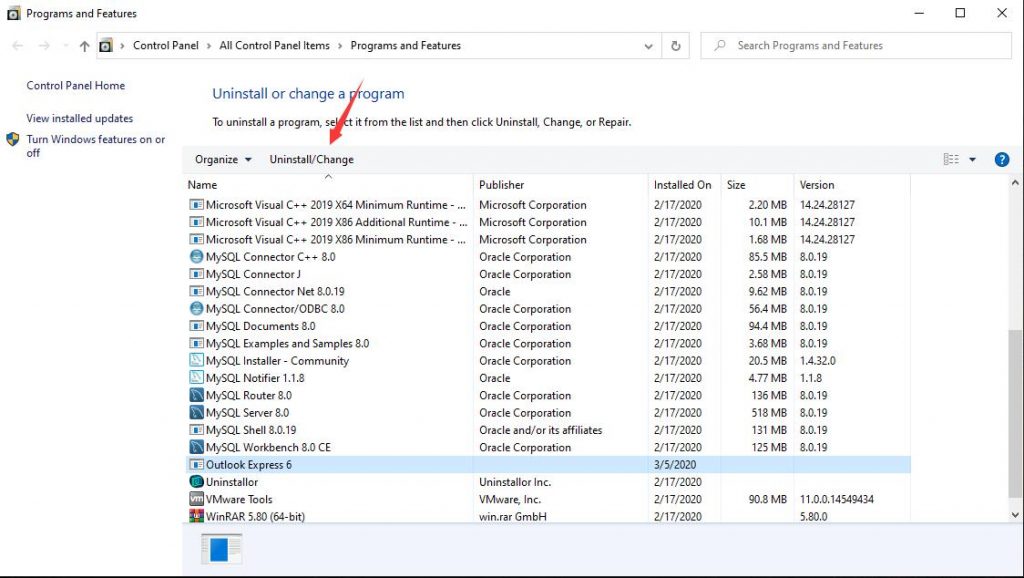The height and width of the screenshot is (578, 1024).
Task: Expand the address bar history dropdown
Action: 648,46
